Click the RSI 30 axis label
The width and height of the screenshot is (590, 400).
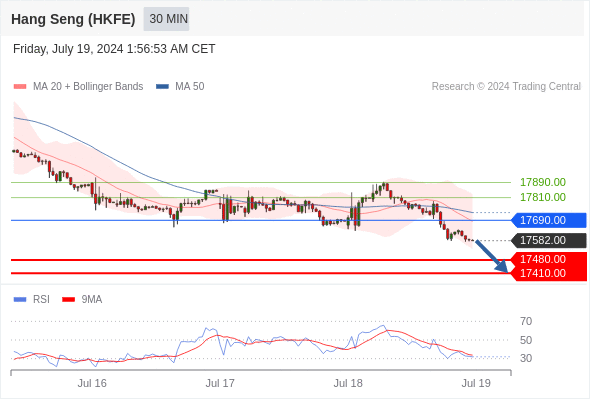(x=526, y=358)
